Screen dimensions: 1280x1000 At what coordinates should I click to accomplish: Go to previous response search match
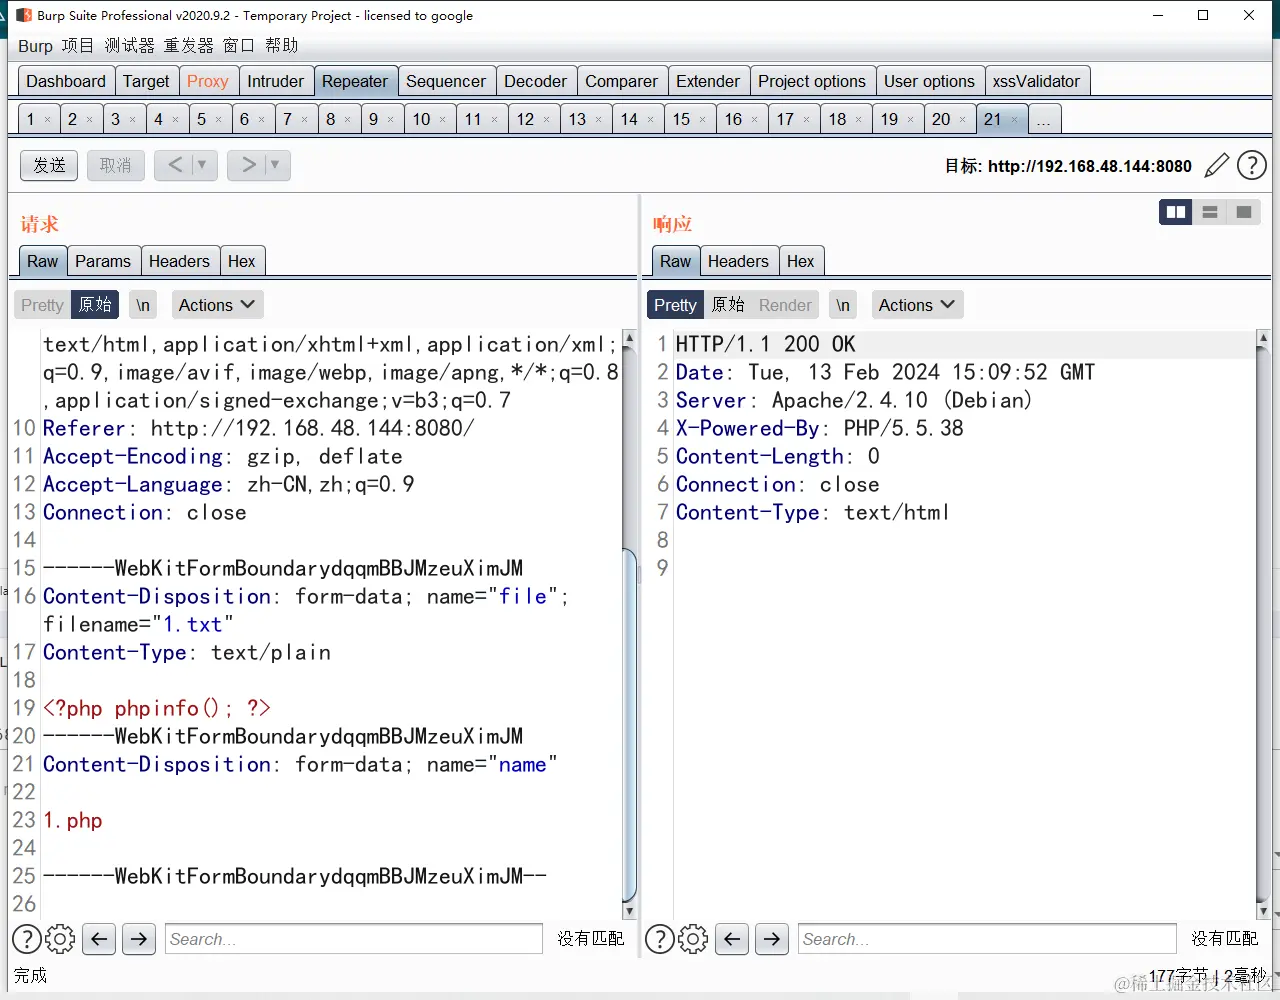732,939
